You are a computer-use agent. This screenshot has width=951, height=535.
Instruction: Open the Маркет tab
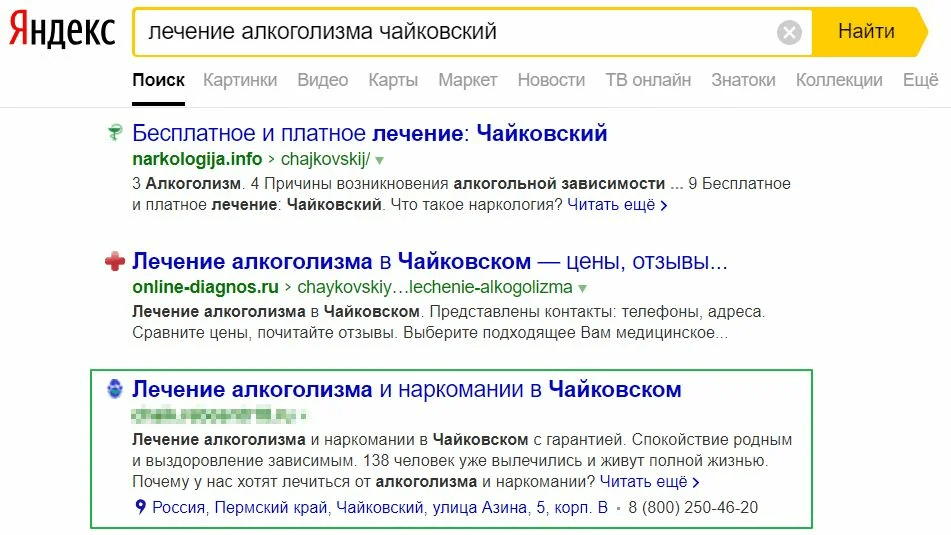point(468,80)
